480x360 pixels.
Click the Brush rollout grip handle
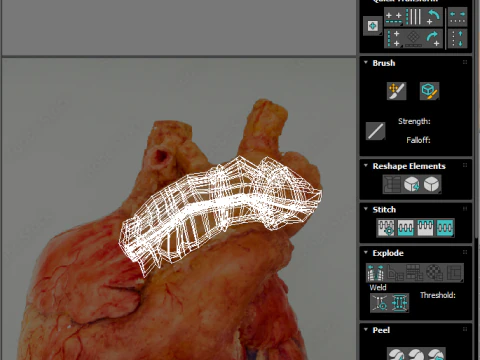(x=465, y=62)
